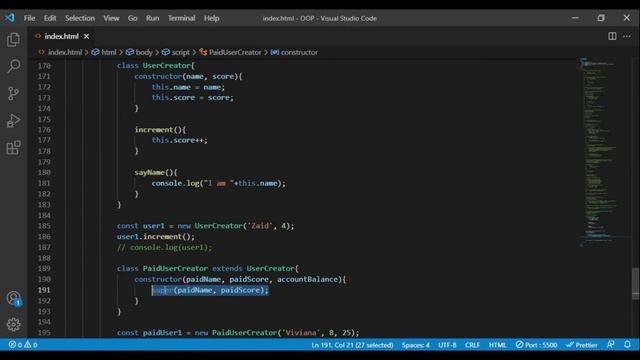Image resolution: width=640 pixels, height=360 pixels.
Task: Change language mode via HTML
Action: click(x=497, y=345)
